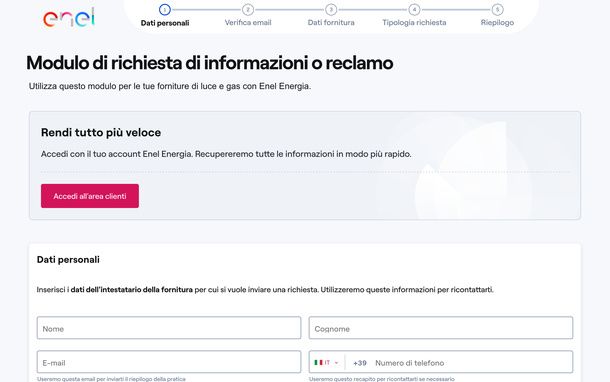
Task: Click the page title Modulo di richiesta
Action: (210, 63)
